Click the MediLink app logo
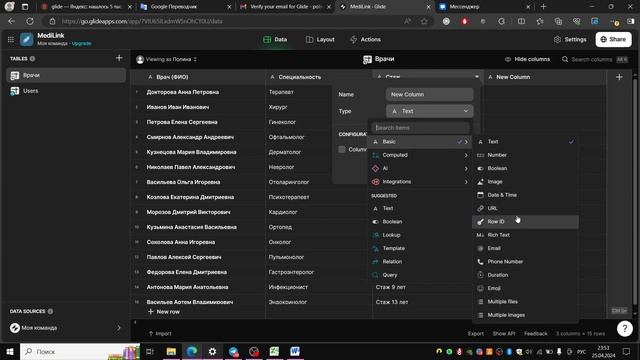The height and width of the screenshot is (360, 640). pos(27,40)
